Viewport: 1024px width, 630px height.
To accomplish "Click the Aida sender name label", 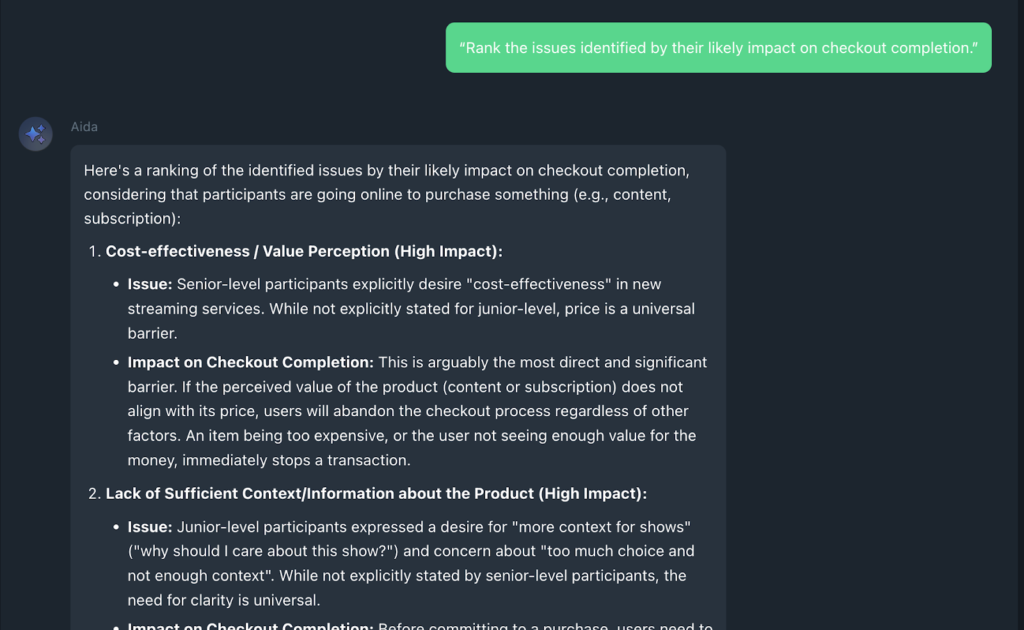I will click(x=84, y=127).
